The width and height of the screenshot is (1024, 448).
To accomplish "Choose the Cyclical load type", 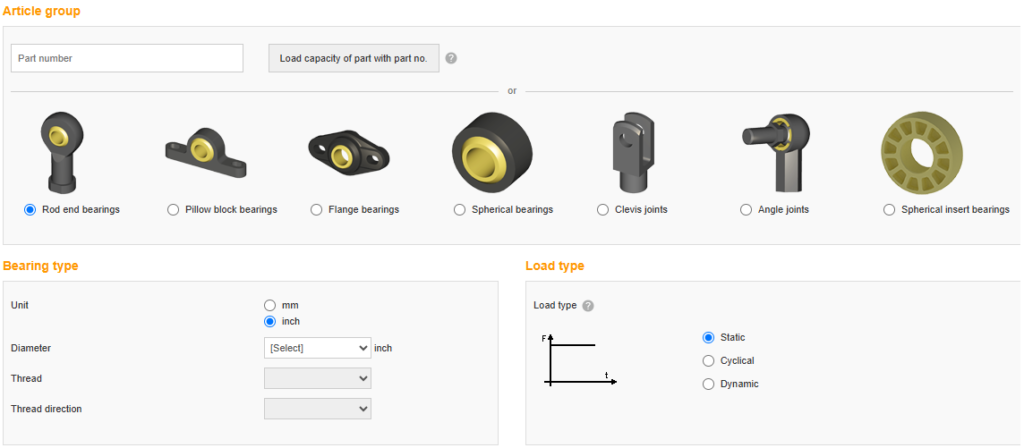I will tap(708, 360).
